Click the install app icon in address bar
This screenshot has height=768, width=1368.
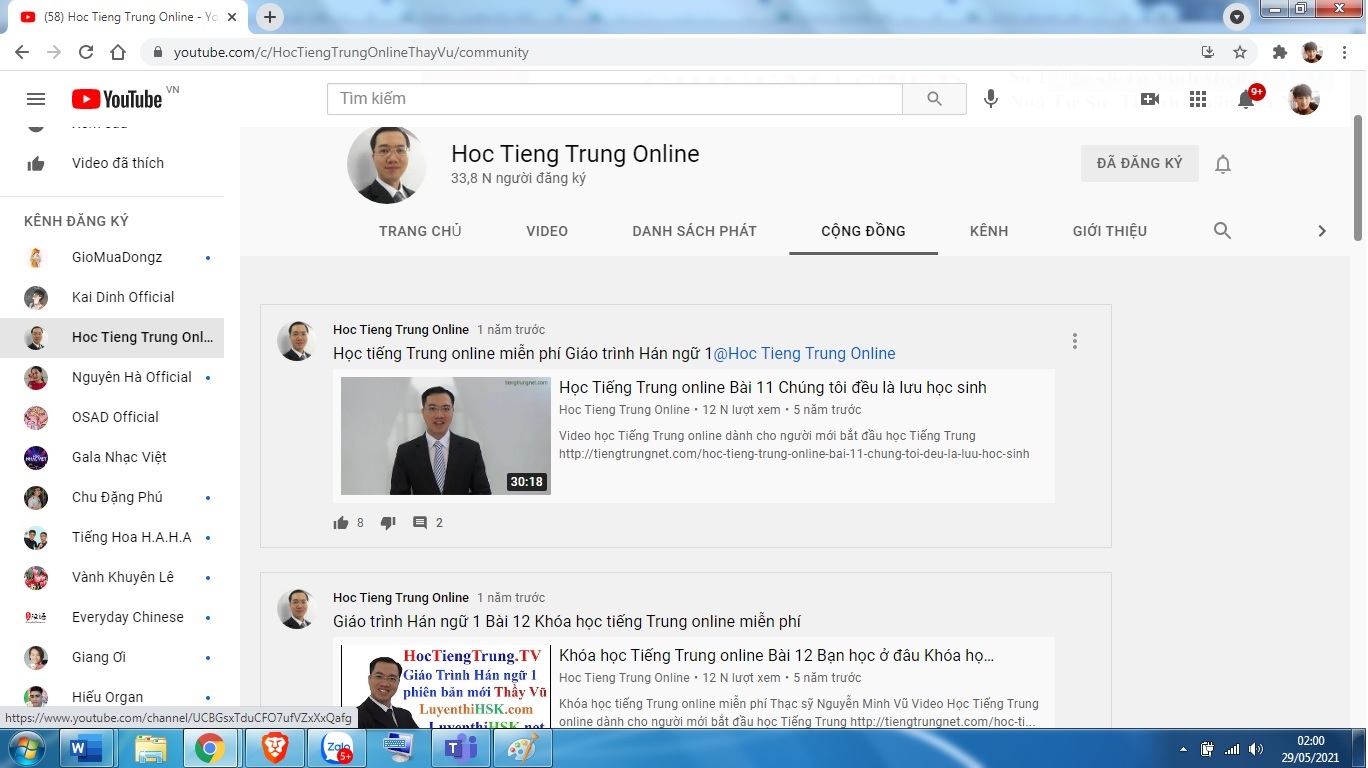coord(1208,52)
